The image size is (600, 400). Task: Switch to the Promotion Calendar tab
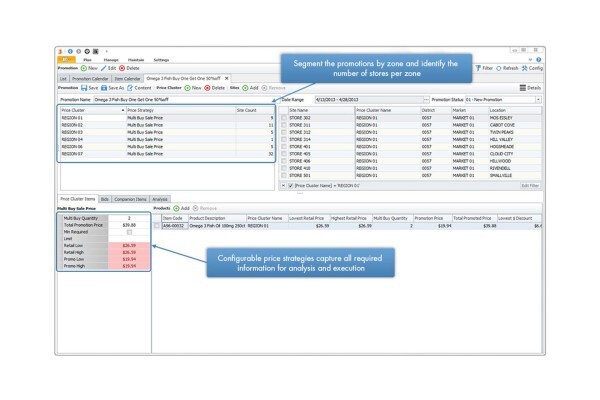tap(90, 78)
